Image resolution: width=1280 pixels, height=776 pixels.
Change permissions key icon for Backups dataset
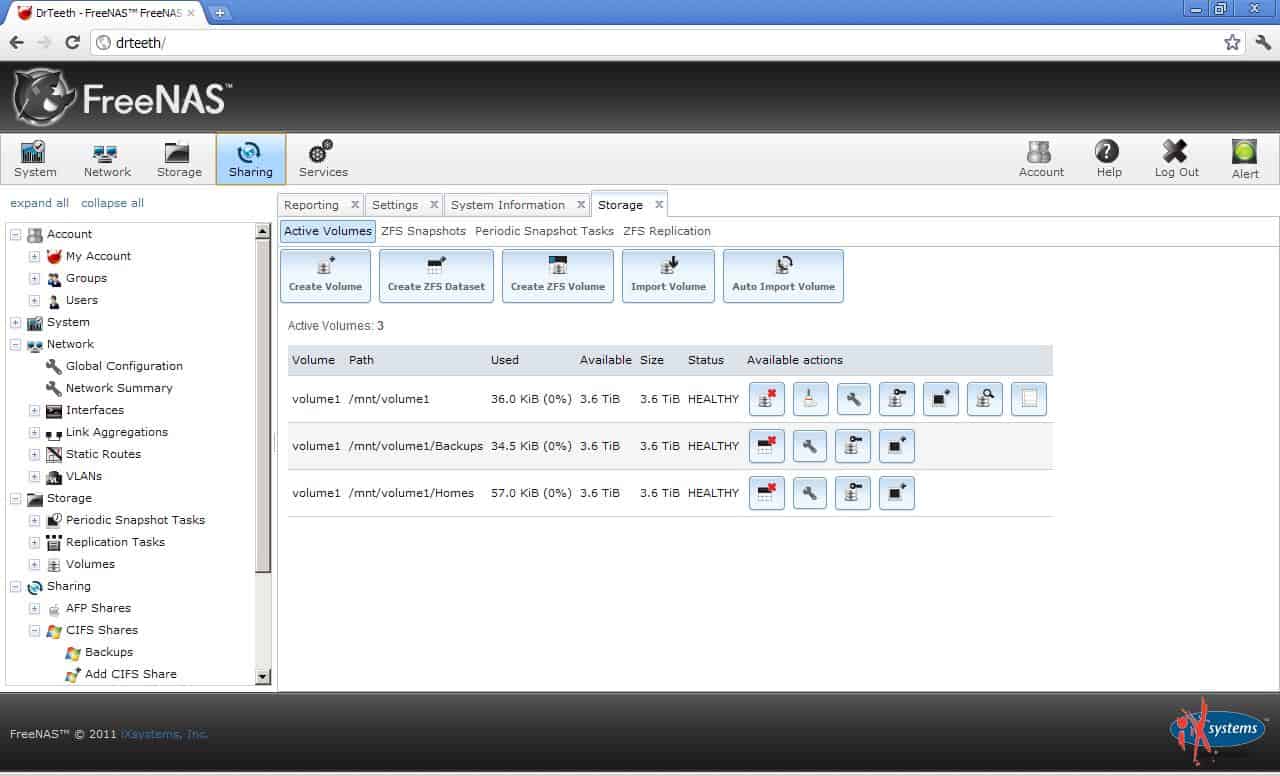(853, 446)
